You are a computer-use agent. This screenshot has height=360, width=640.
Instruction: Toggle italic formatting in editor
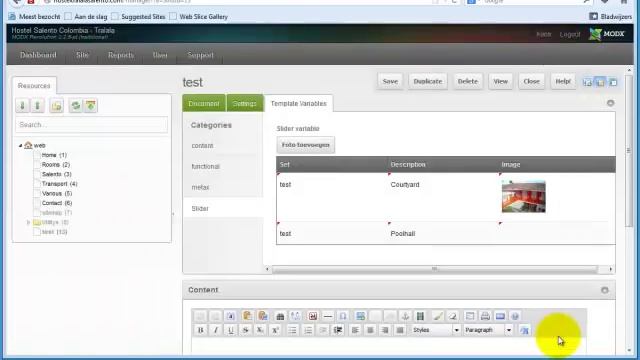tap(216, 330)
